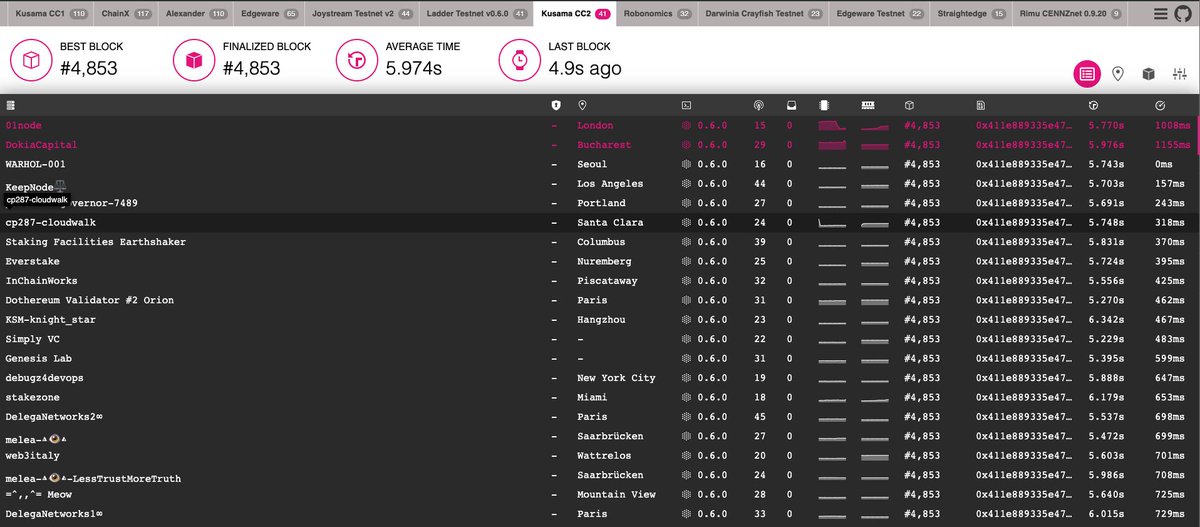The width and height of the screenshot is (1200, 527).
Task: Select WARHOL-001 node name
Action: [x=35, y=165]
